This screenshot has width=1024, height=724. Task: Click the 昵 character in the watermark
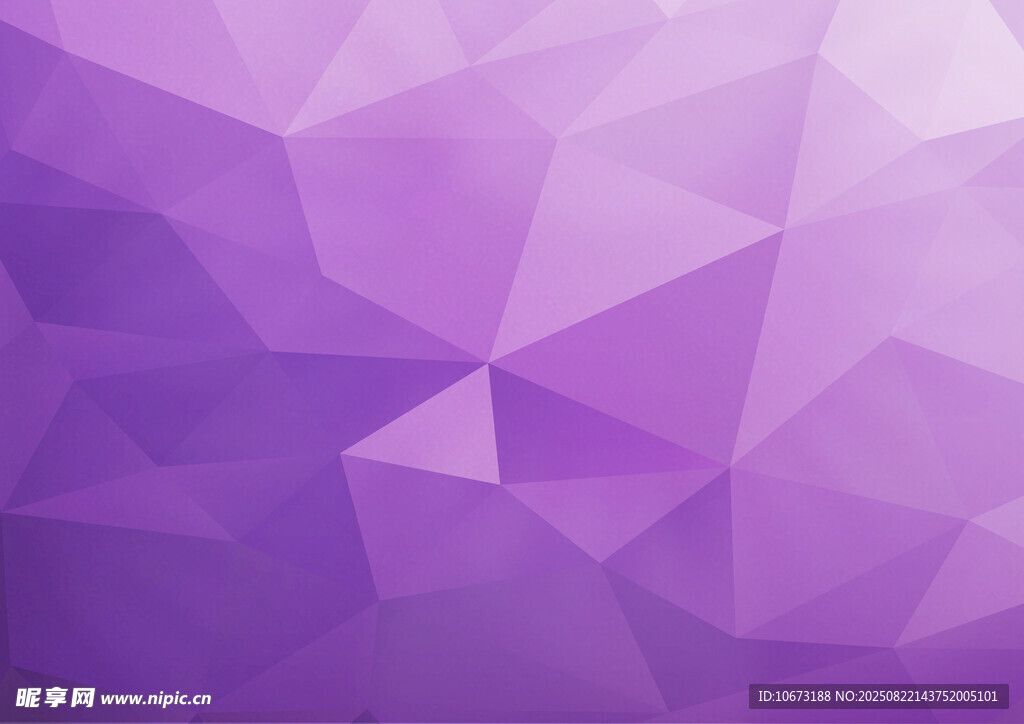[x=28, y=697]
